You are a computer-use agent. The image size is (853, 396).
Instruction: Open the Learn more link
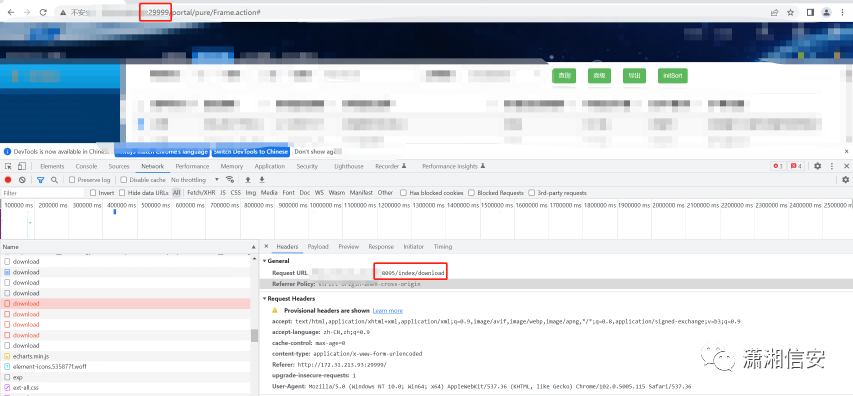coord(387,311)
